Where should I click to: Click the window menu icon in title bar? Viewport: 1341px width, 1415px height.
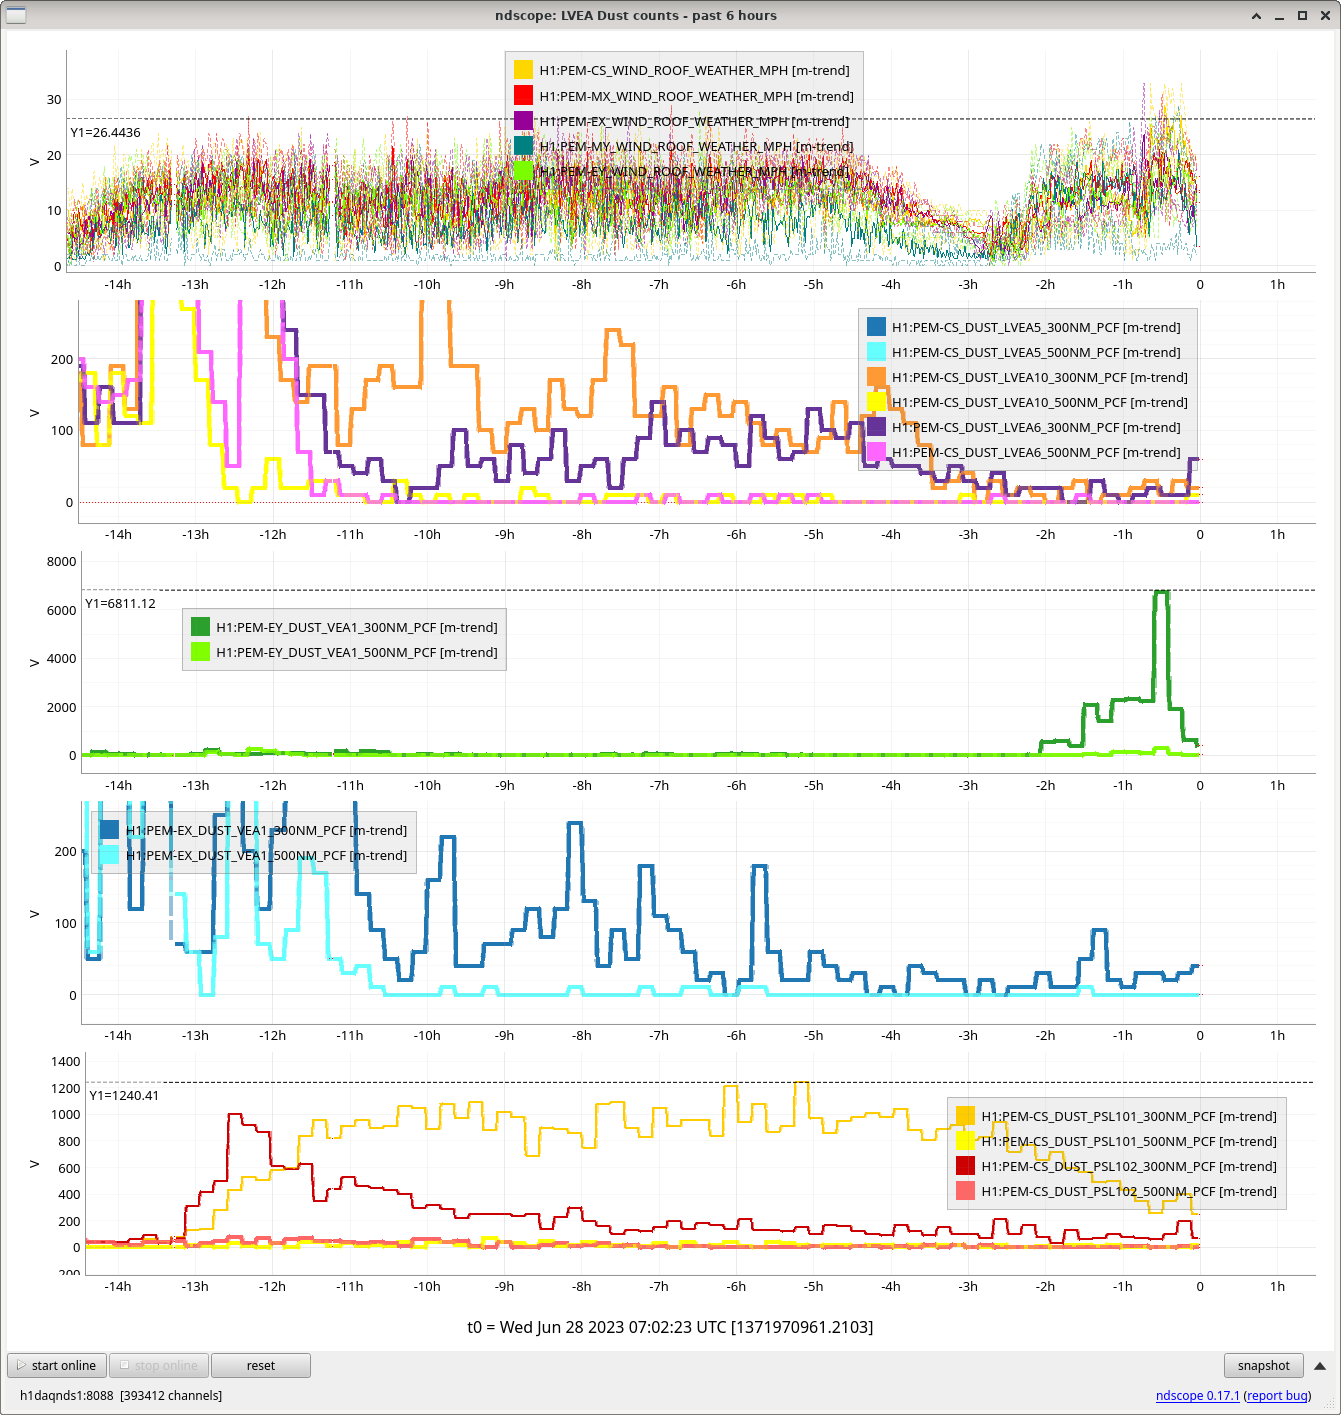click(x=15, y=15)
